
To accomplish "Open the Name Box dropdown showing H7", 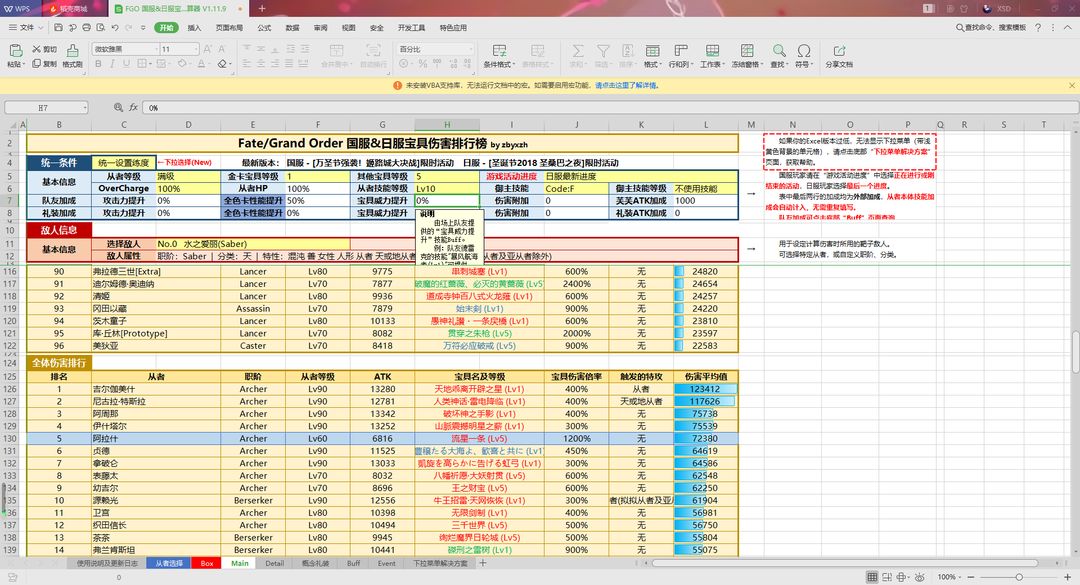I will (85, 107).
